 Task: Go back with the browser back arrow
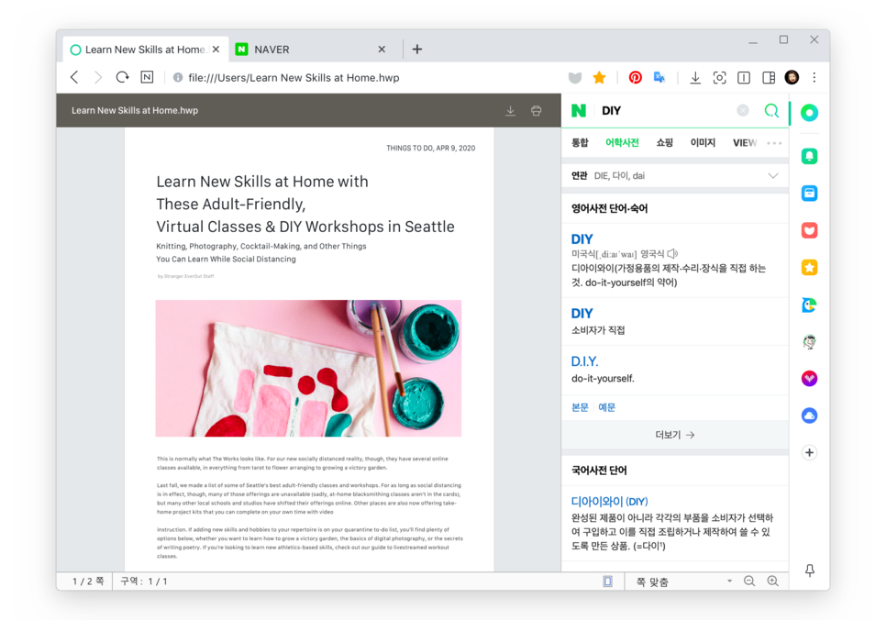[74, 77]
